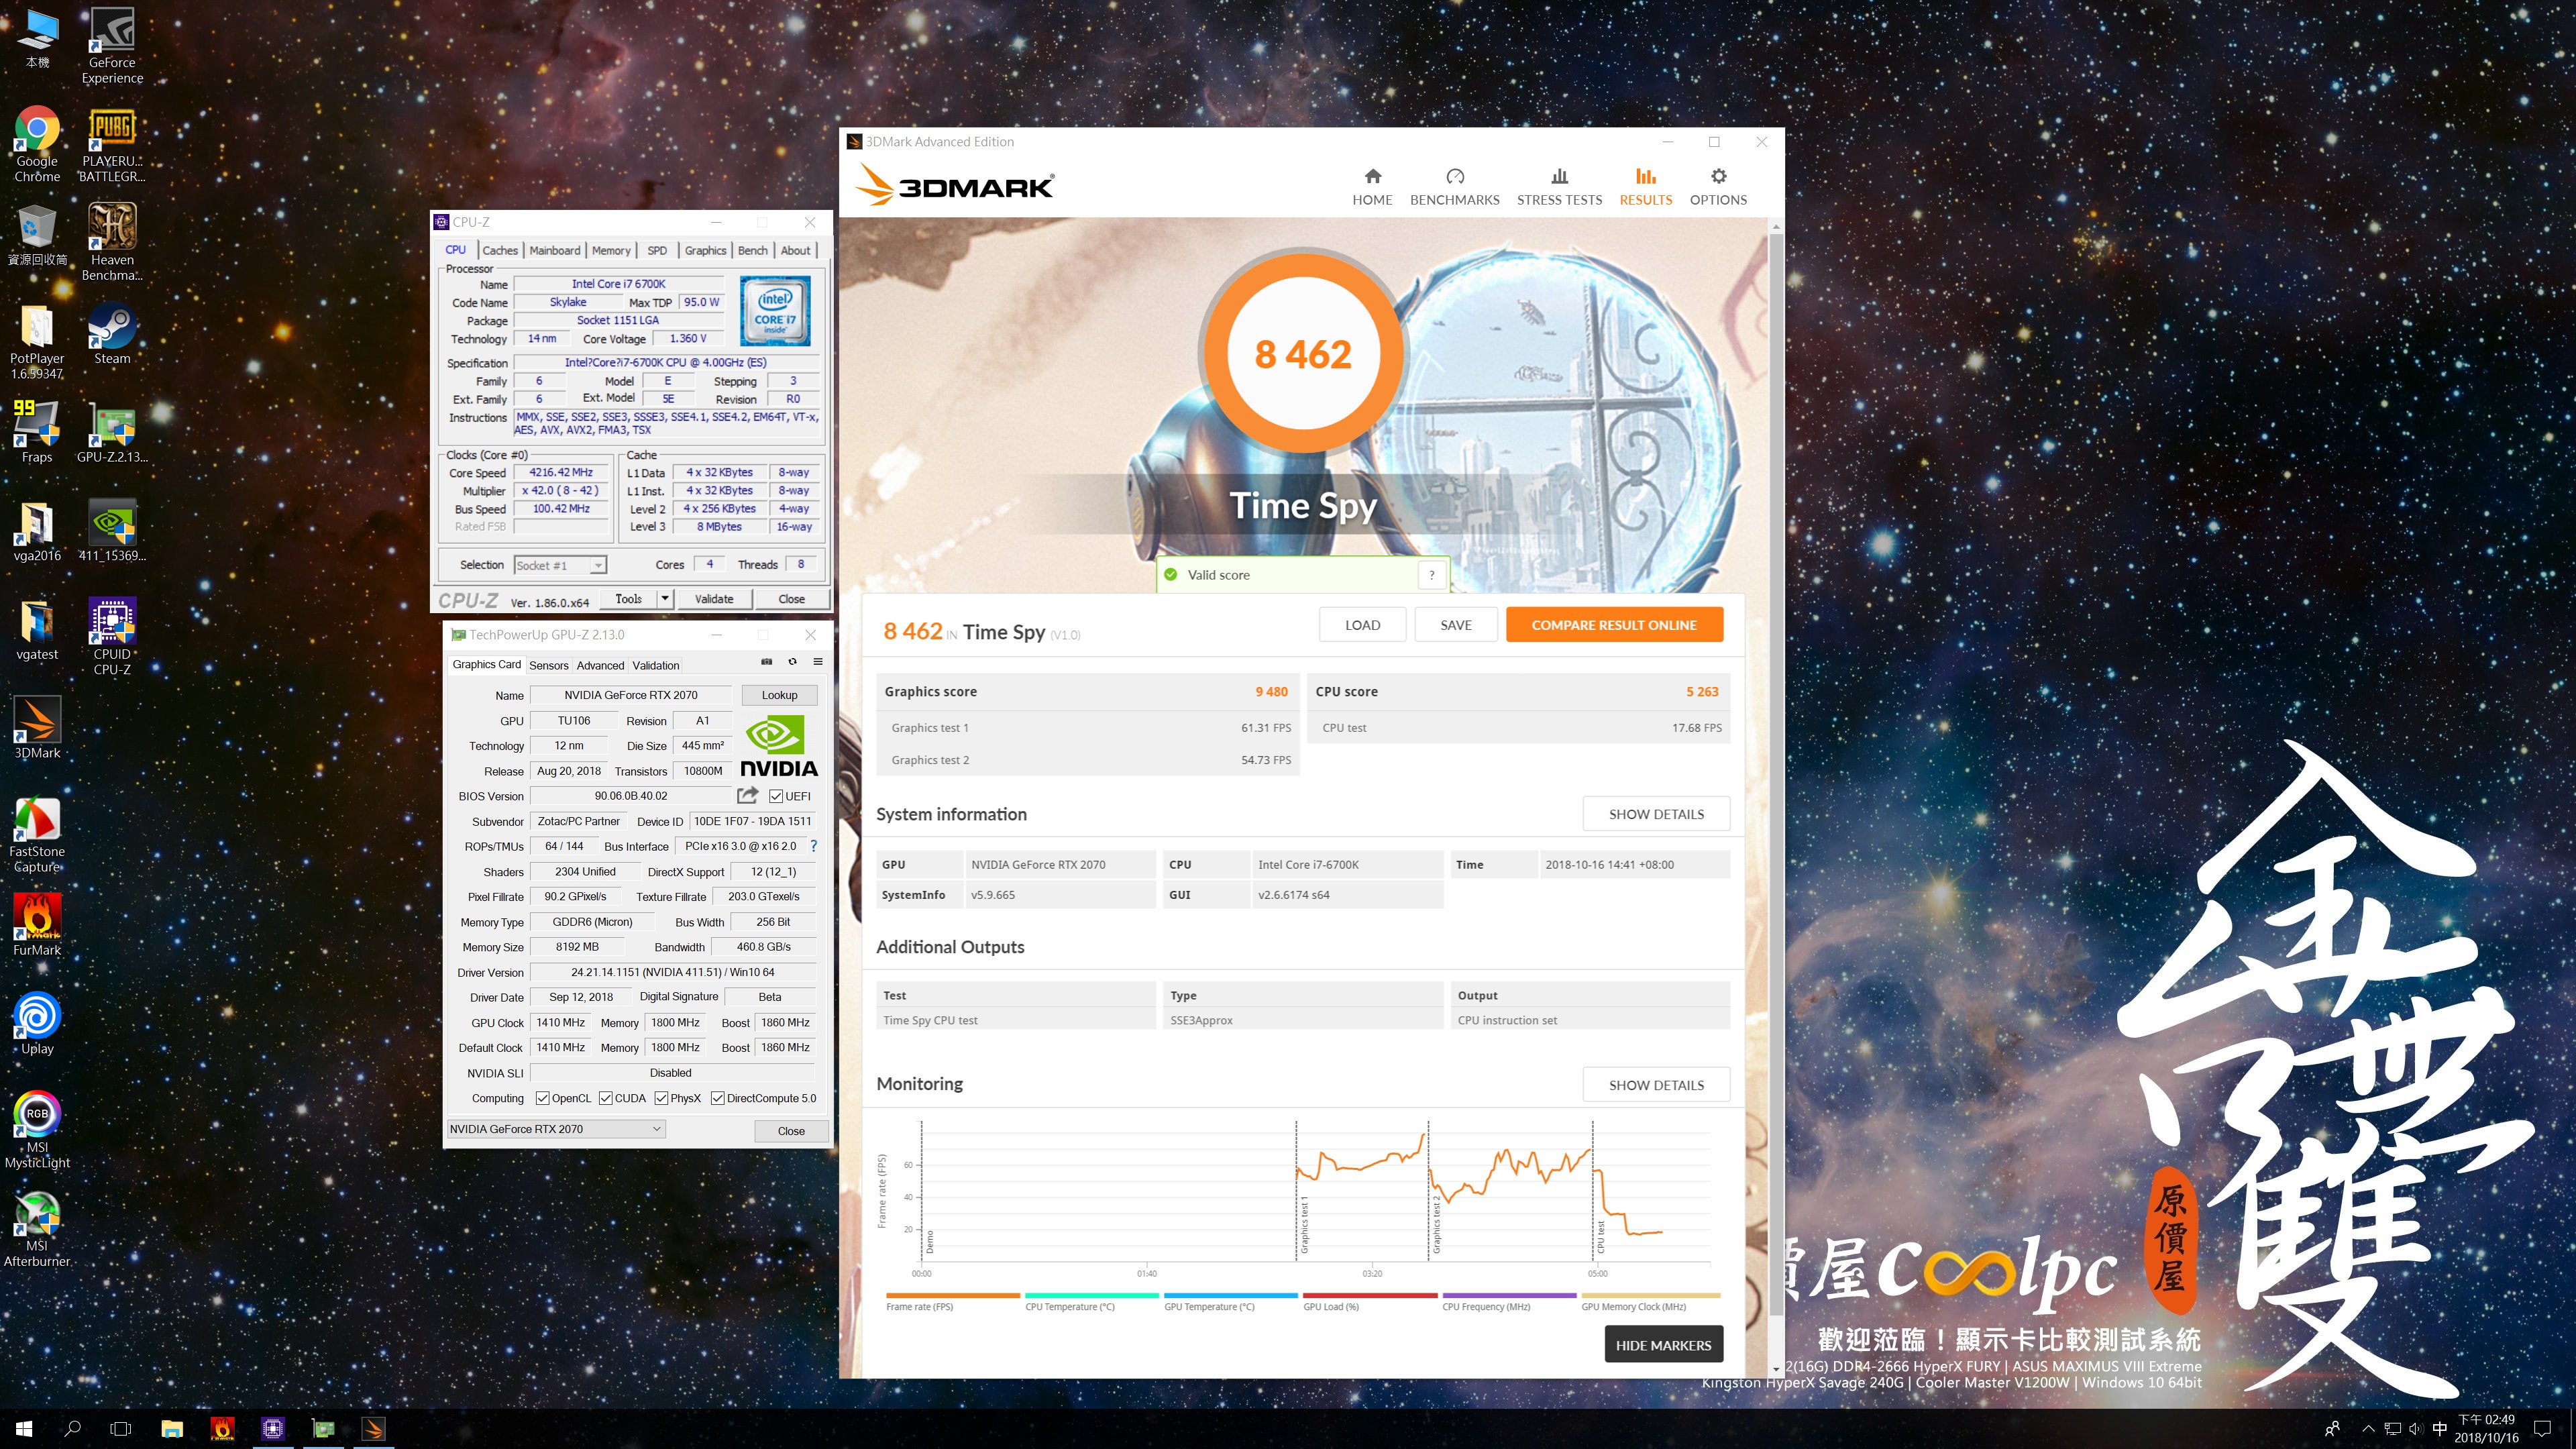This screenshot has height=1449, width=2576.
Task: Switch to the Caches tab in CPU-Z
Action: pyautogui.click(x=500, y=250)
